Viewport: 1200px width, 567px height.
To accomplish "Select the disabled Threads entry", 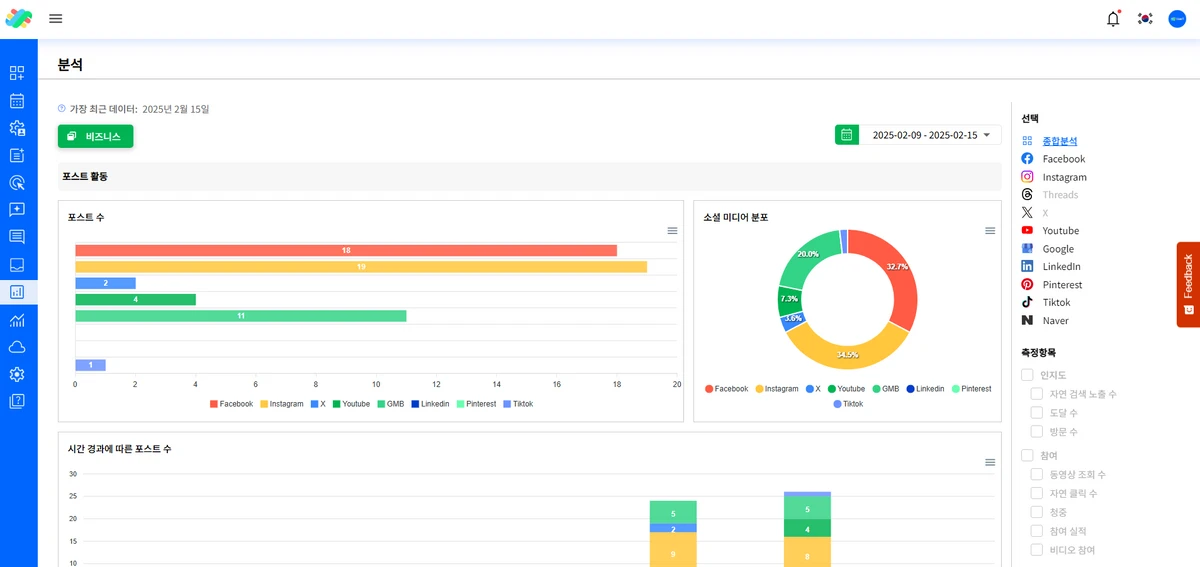I will tap(1060, 195).
